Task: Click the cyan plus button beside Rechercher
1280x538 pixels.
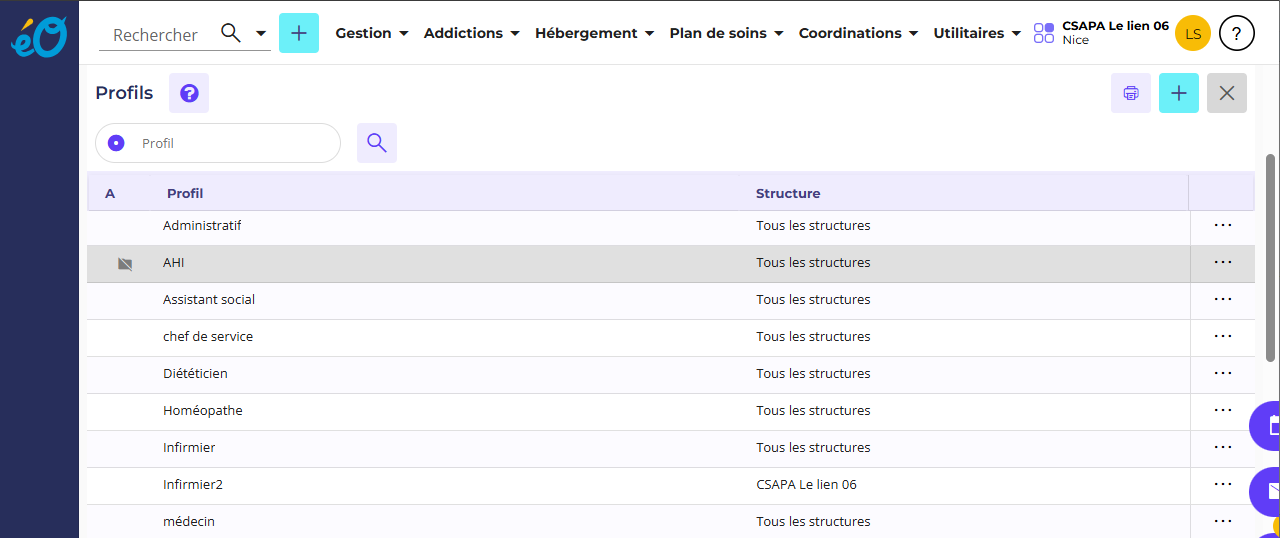Action: (x=299, y=33)
